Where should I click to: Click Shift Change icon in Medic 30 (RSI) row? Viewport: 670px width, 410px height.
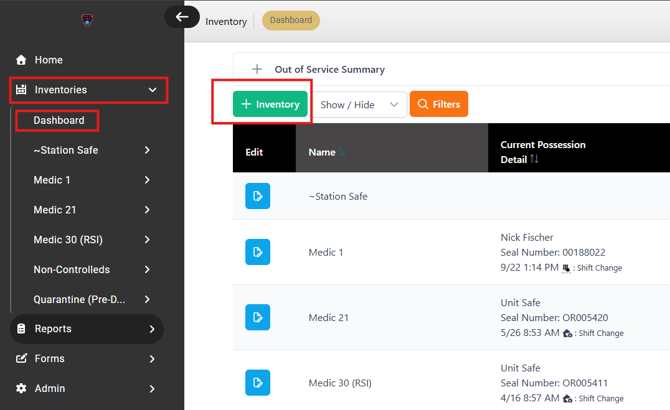pyautogui.click(x=567, y=398)
